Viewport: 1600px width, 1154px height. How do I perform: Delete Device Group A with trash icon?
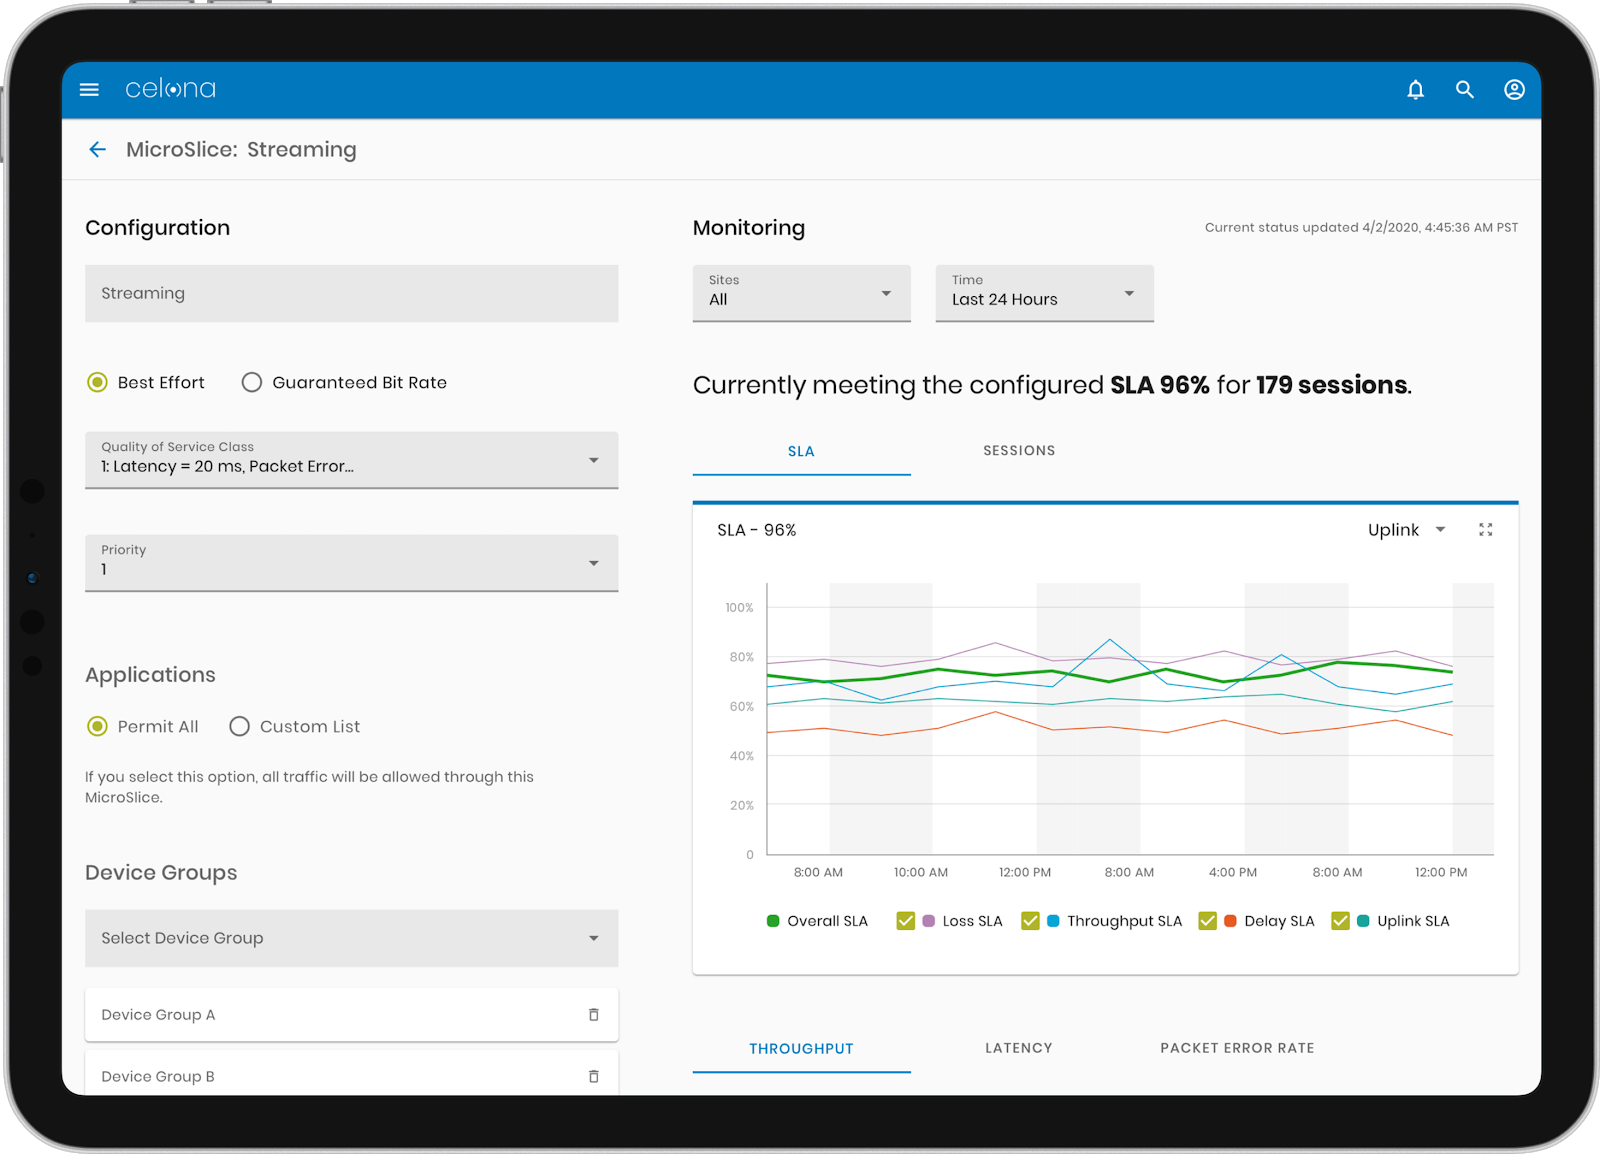(593, 1014)
